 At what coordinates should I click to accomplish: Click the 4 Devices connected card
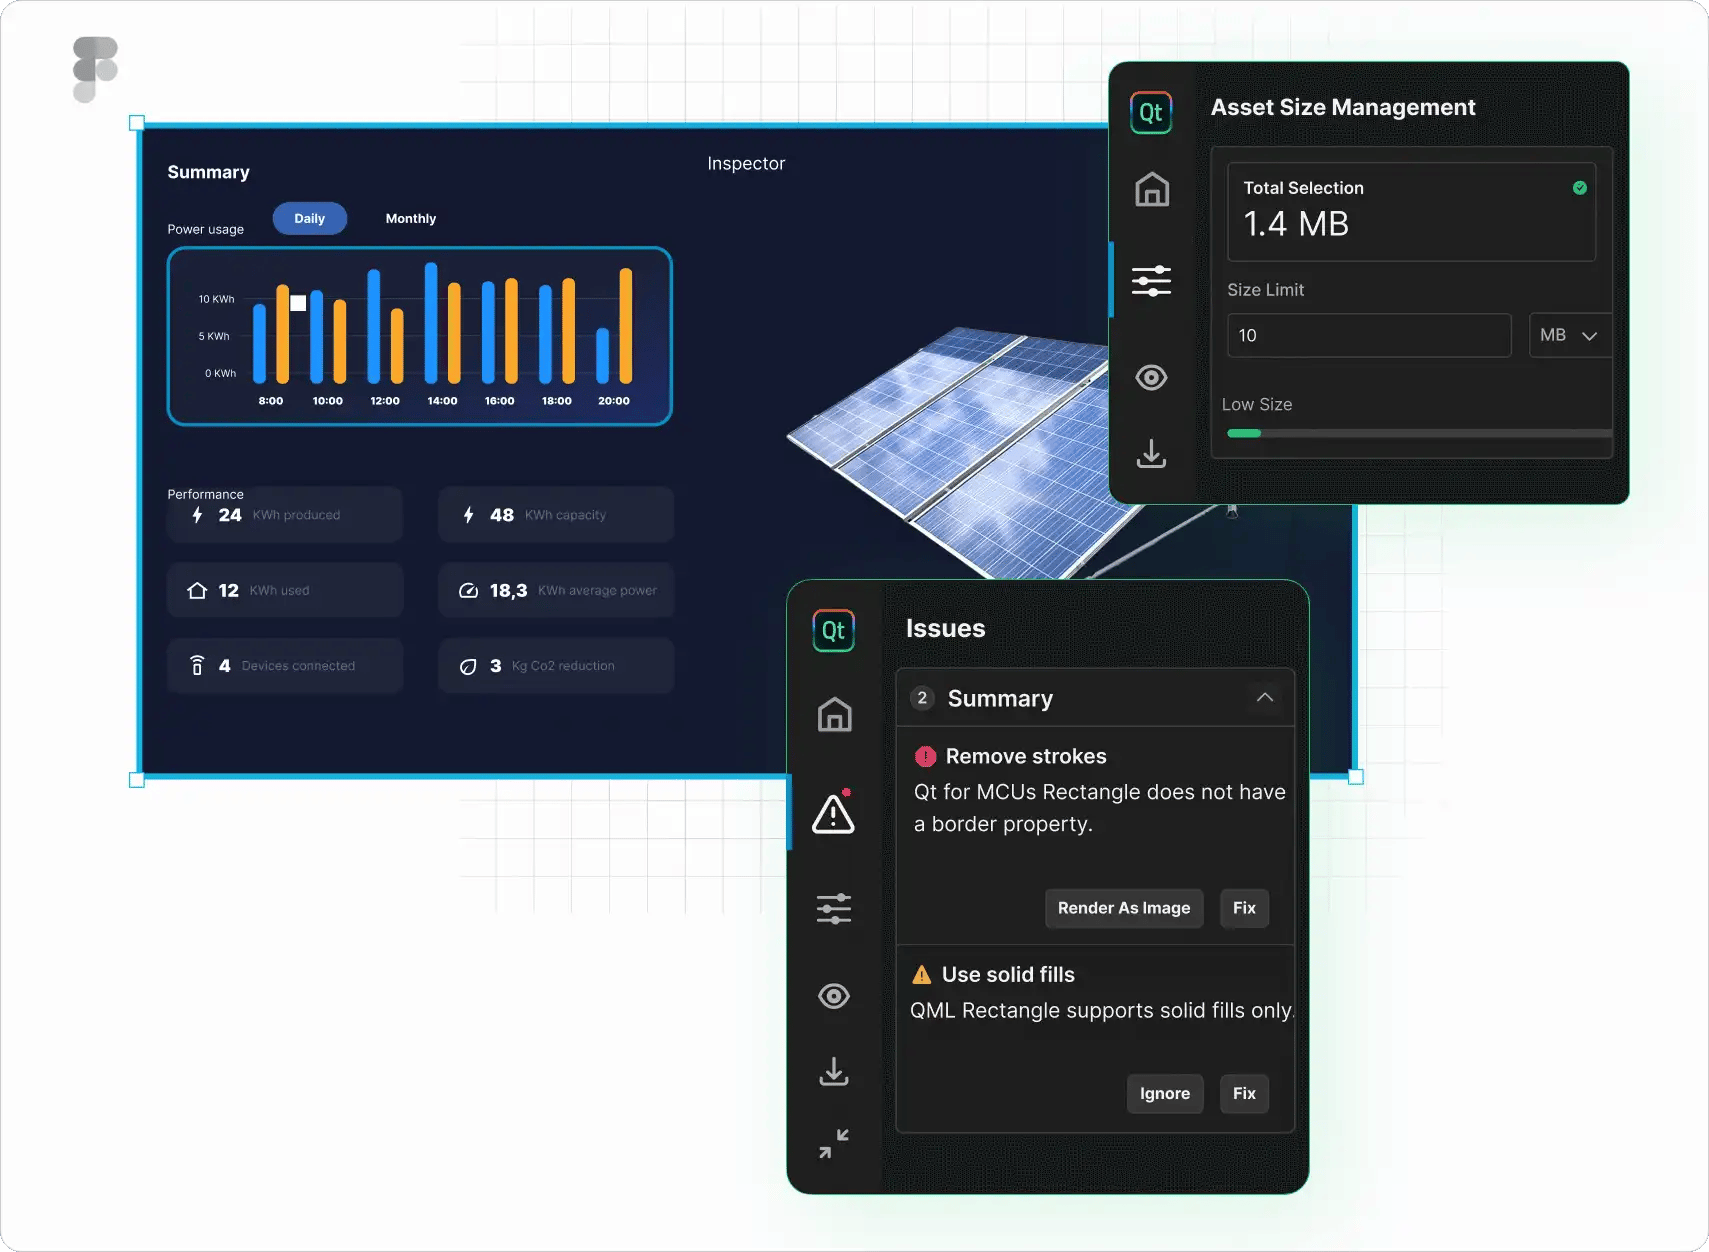(285, 666)
